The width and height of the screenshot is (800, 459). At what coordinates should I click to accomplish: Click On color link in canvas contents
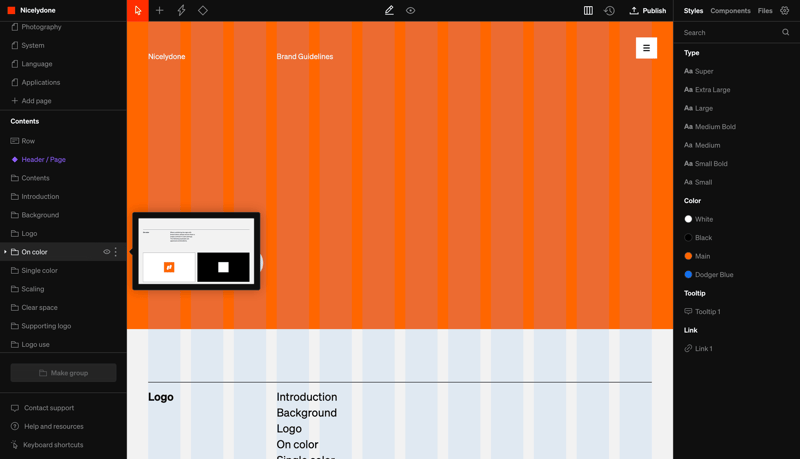pos(297,444)
